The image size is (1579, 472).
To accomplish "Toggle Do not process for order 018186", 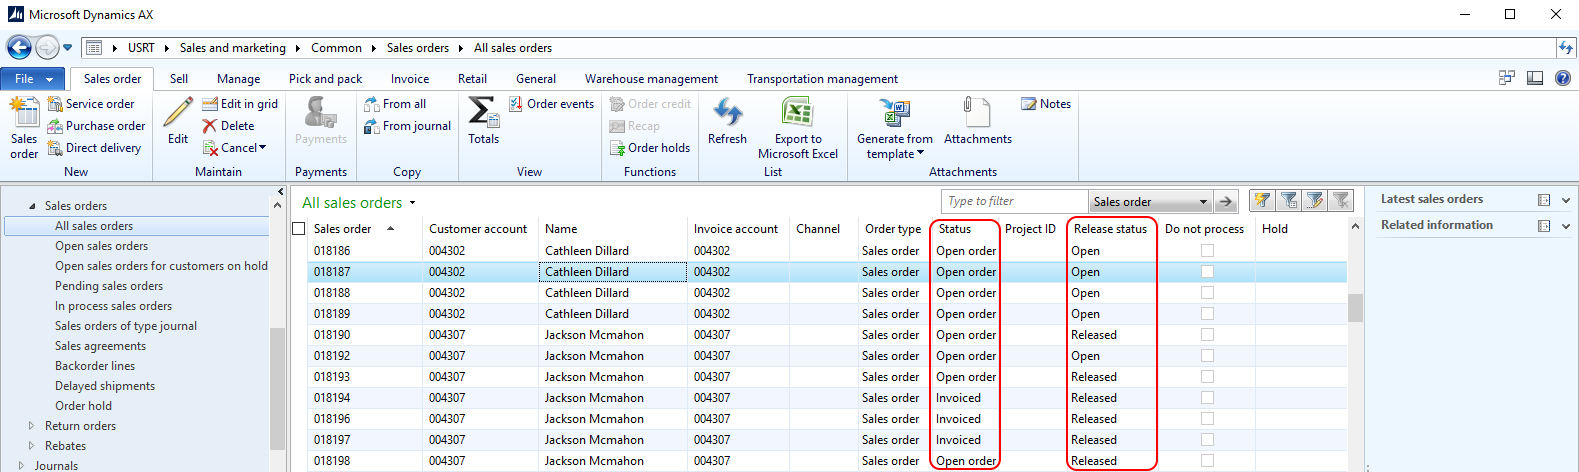I will [1207, 251].
